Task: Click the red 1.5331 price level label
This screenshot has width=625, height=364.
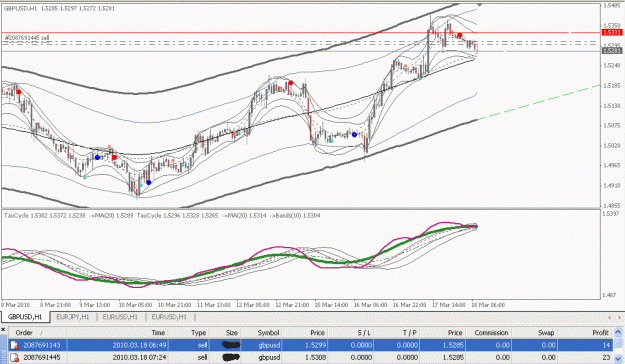Action: pos(612,32)
